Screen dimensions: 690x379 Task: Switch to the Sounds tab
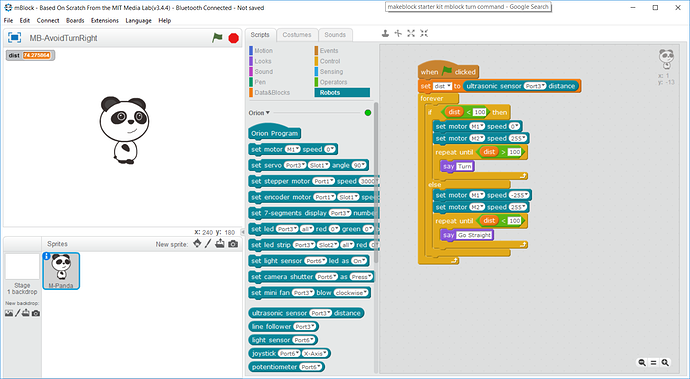tap(335, 35)
